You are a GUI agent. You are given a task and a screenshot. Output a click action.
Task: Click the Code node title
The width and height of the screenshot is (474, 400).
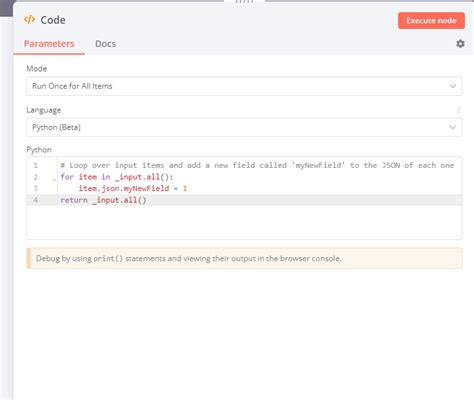point(53,20)
